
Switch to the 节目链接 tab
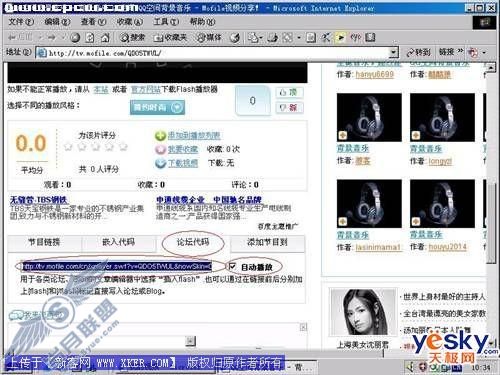44,243
